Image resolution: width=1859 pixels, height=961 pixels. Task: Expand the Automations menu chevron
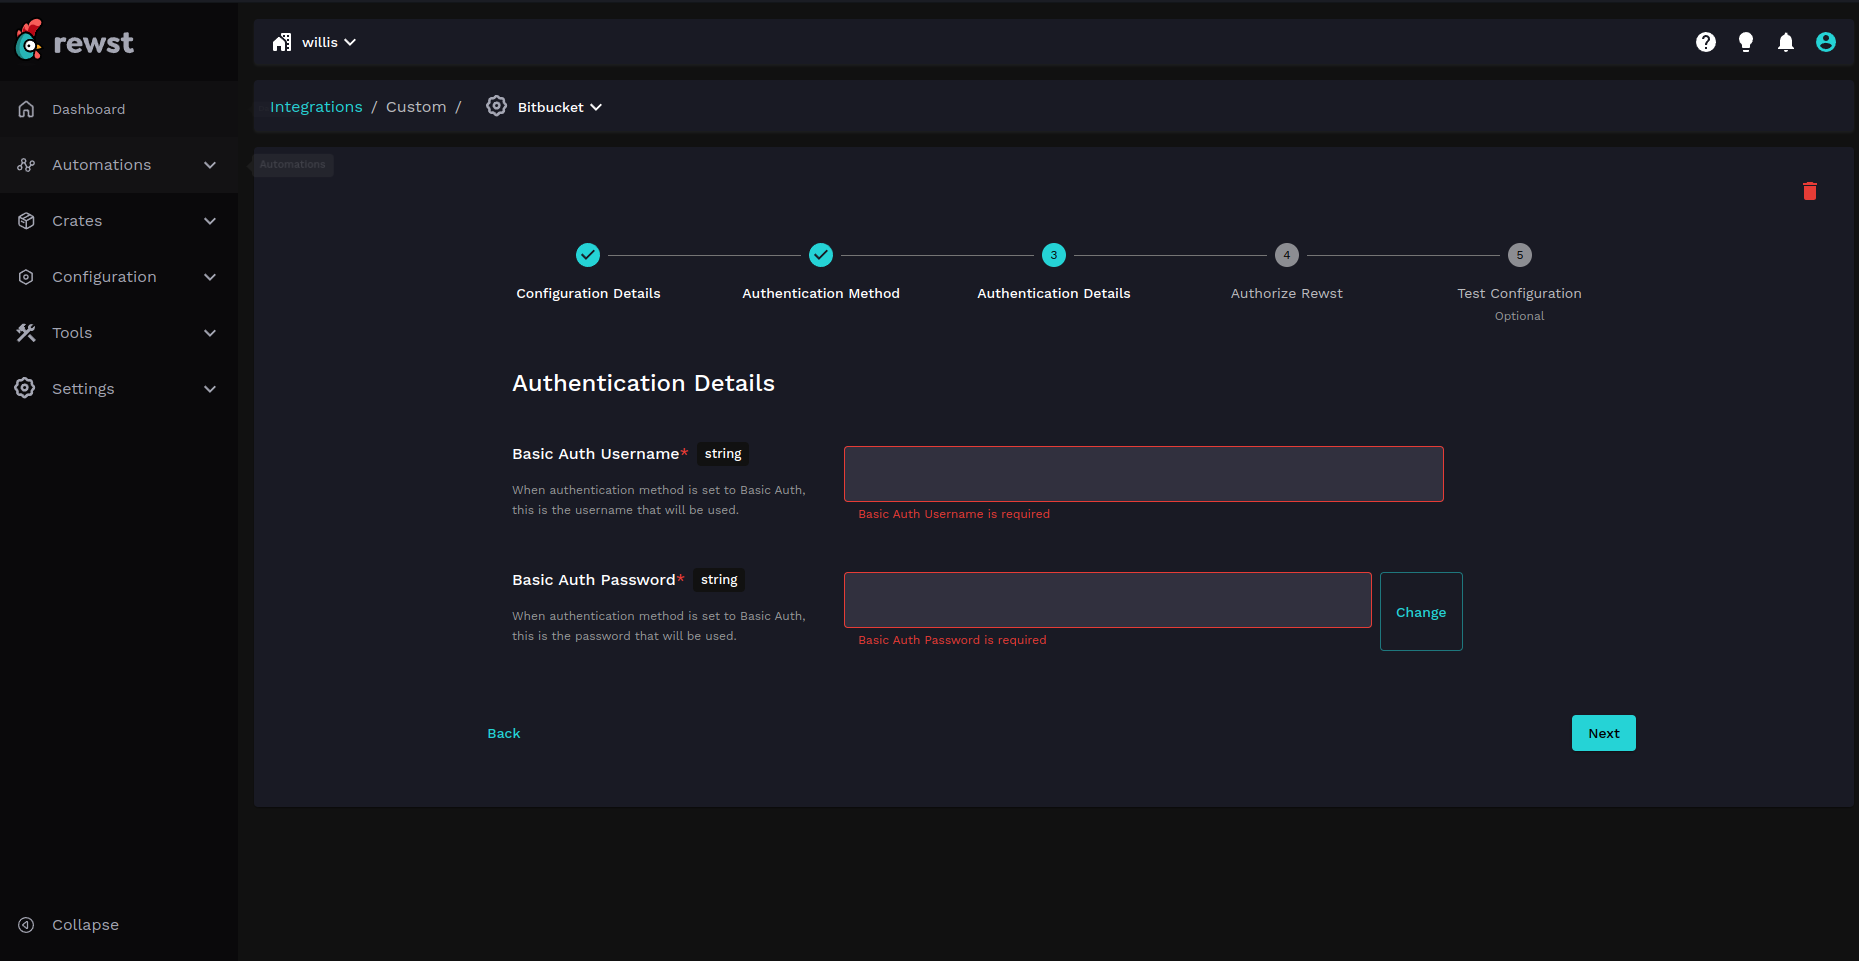[x=210, y=165]
